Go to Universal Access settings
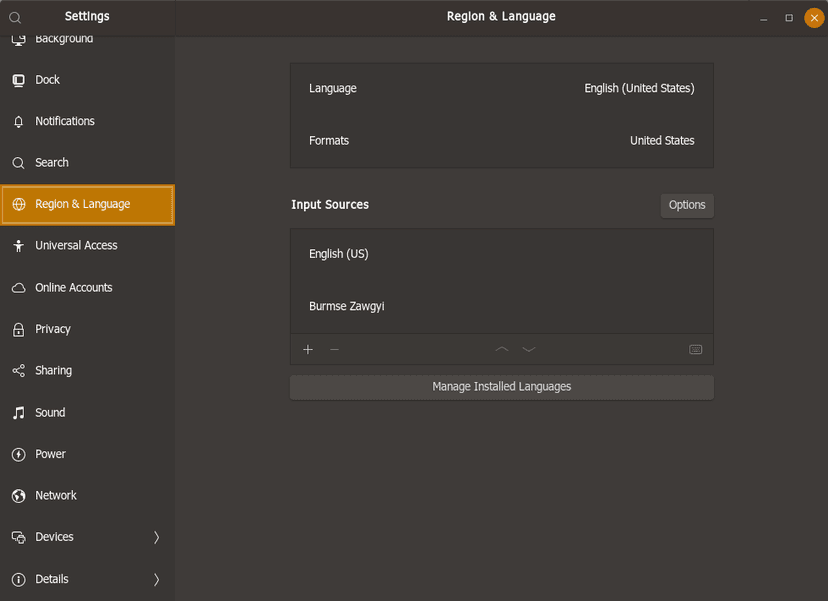The height and width of the screenshot is (601, 828). click(x=88, y=246)
